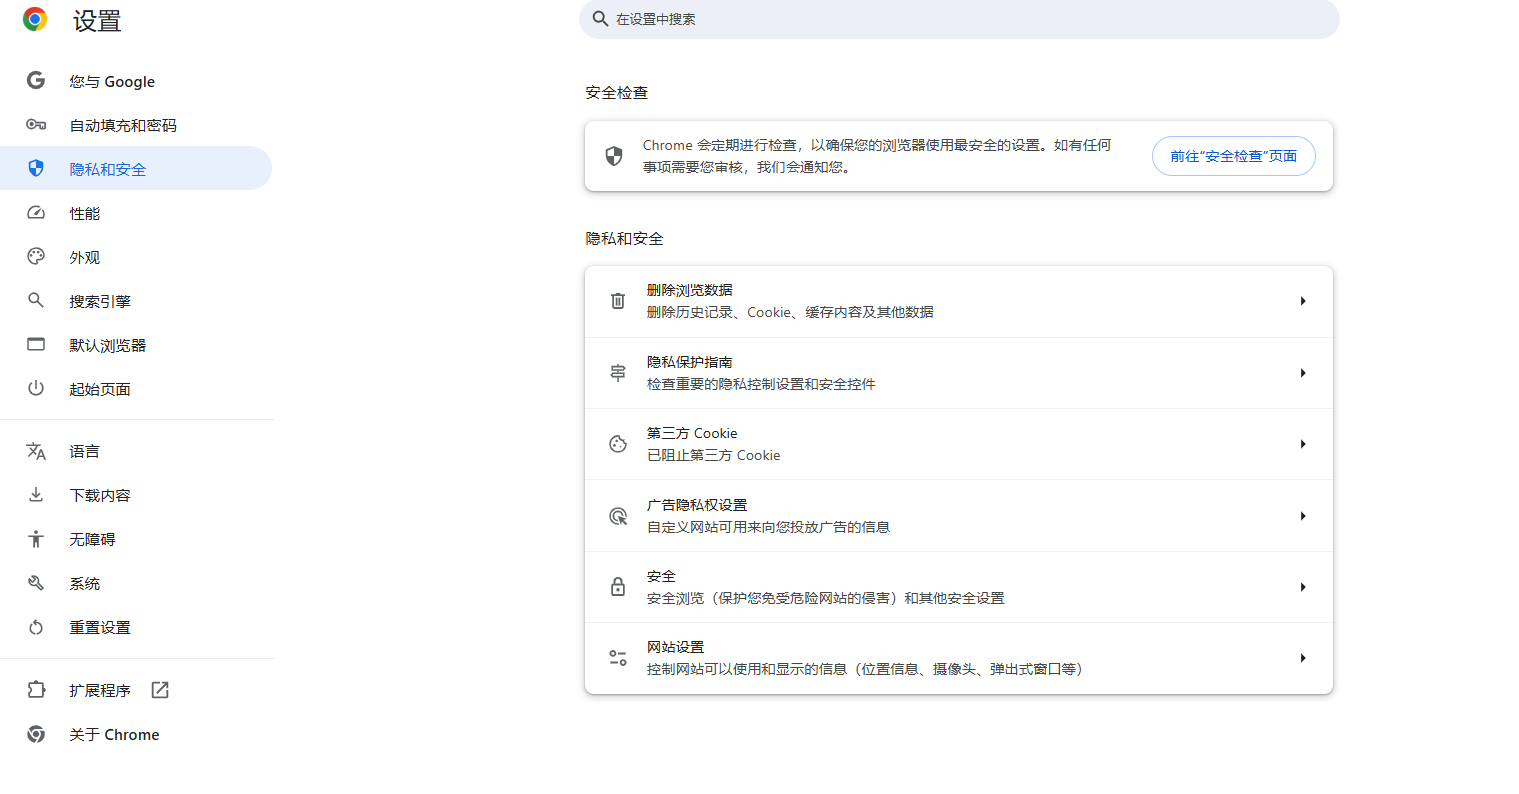
Task: Click the Chrome logo beside 设置
Action: 35,19
